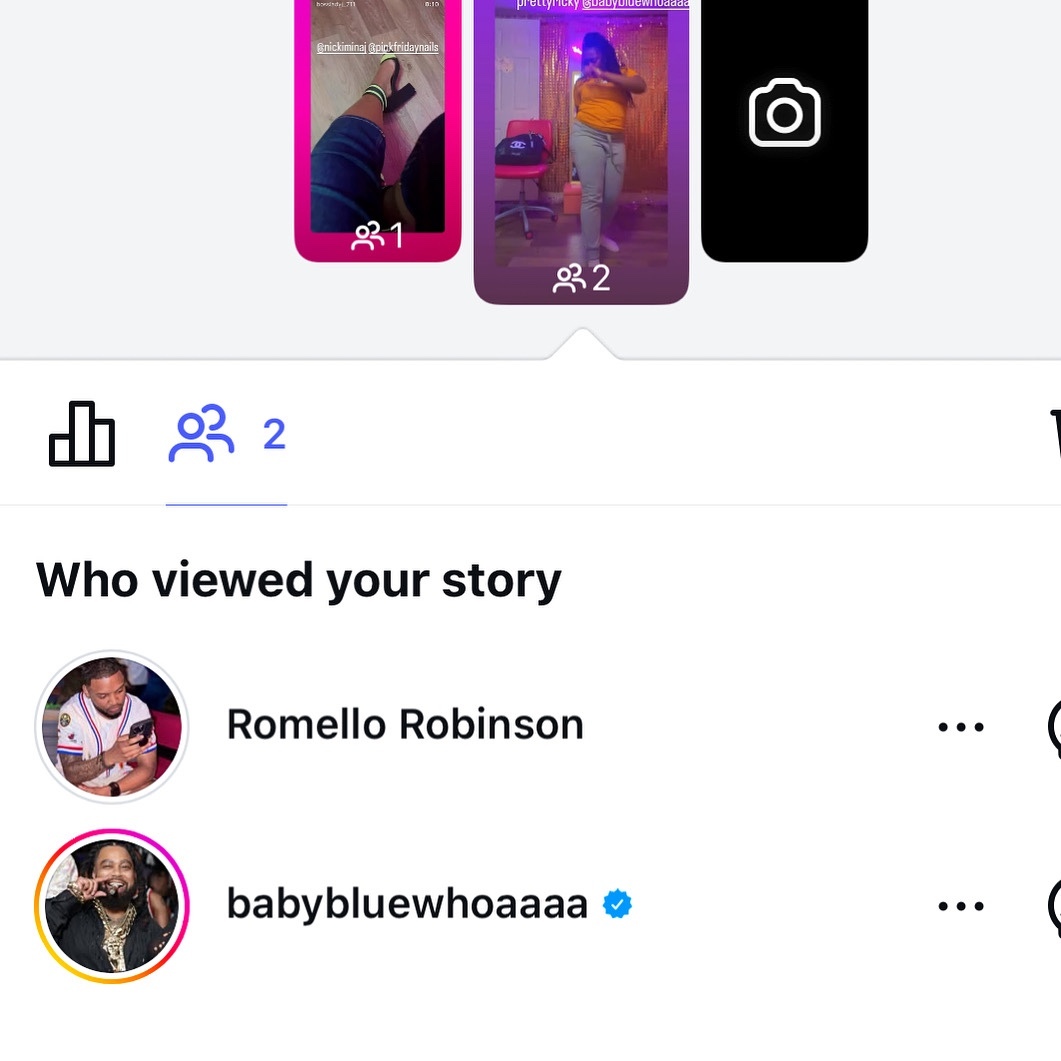
Task: Click the Romello Robinson name
Action: tap(405, 725)
